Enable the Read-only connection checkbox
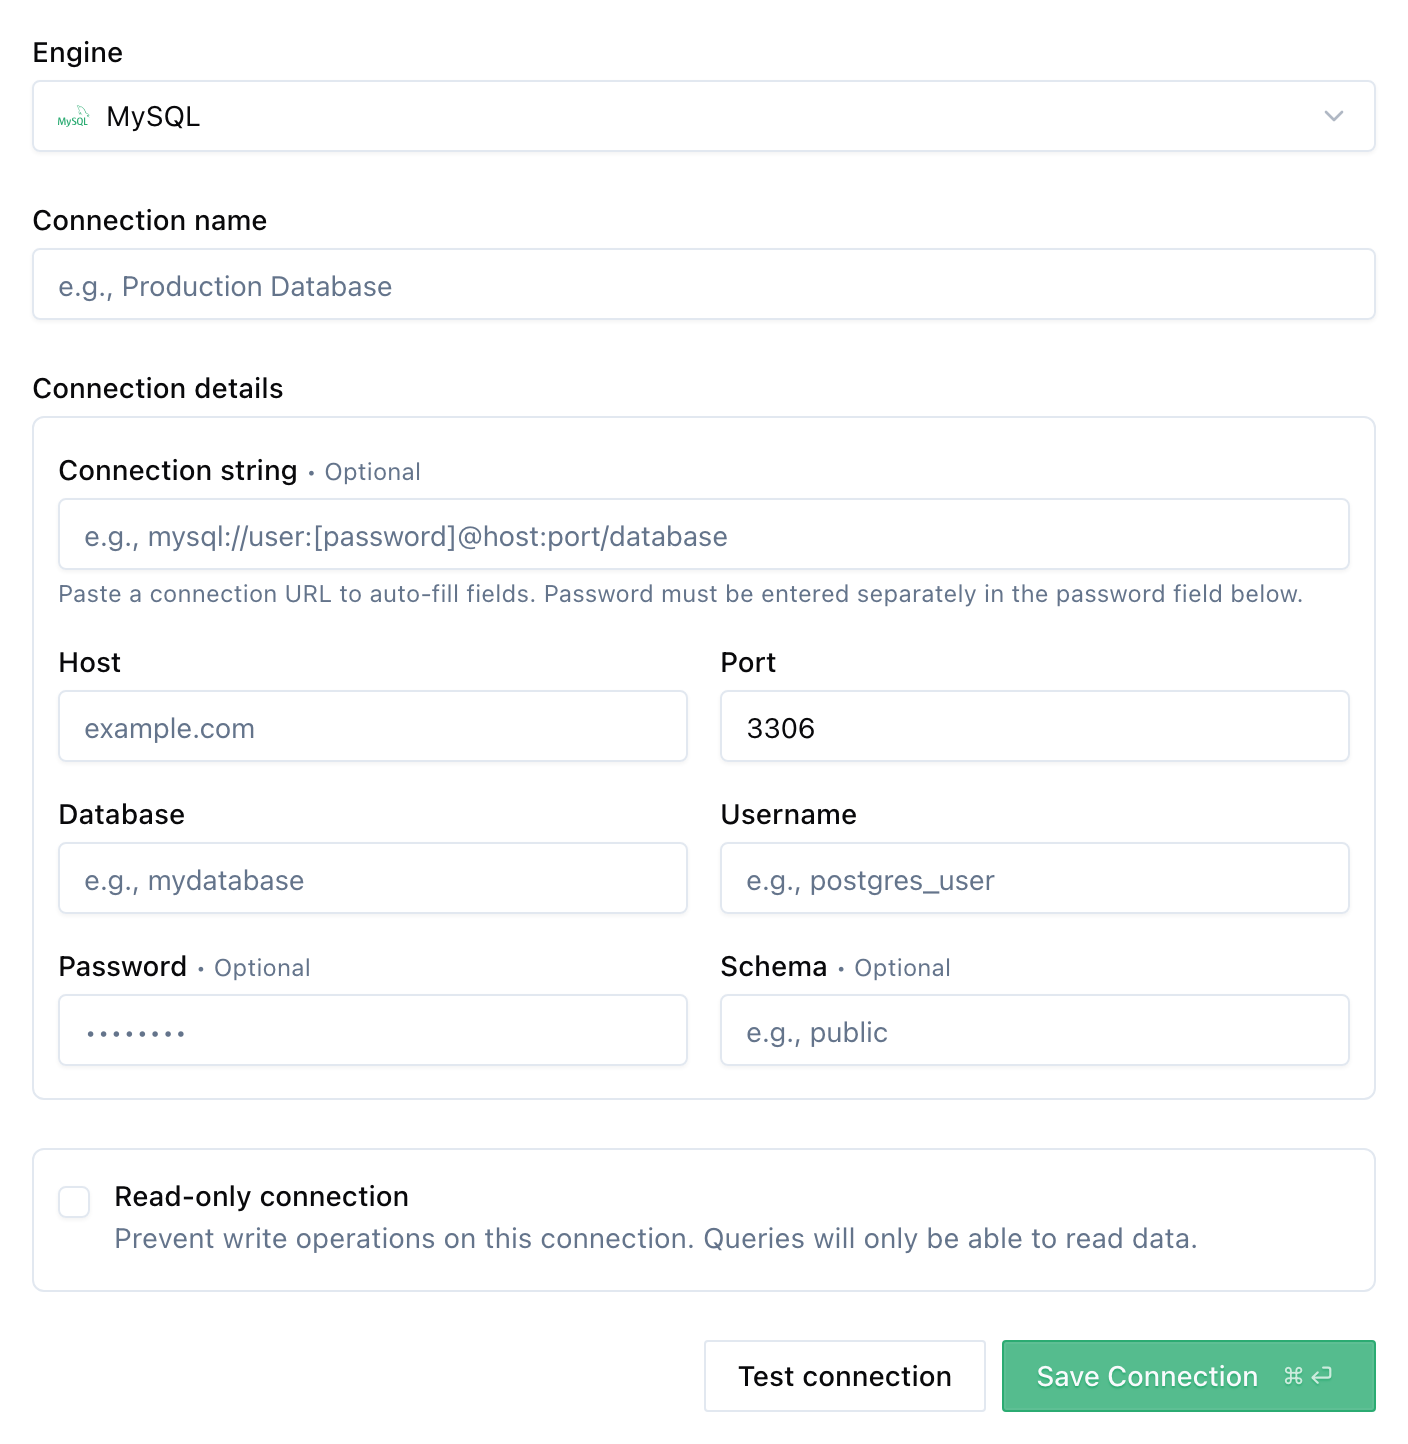Screen dimensions: 1408x1444 coord(73,1202)
